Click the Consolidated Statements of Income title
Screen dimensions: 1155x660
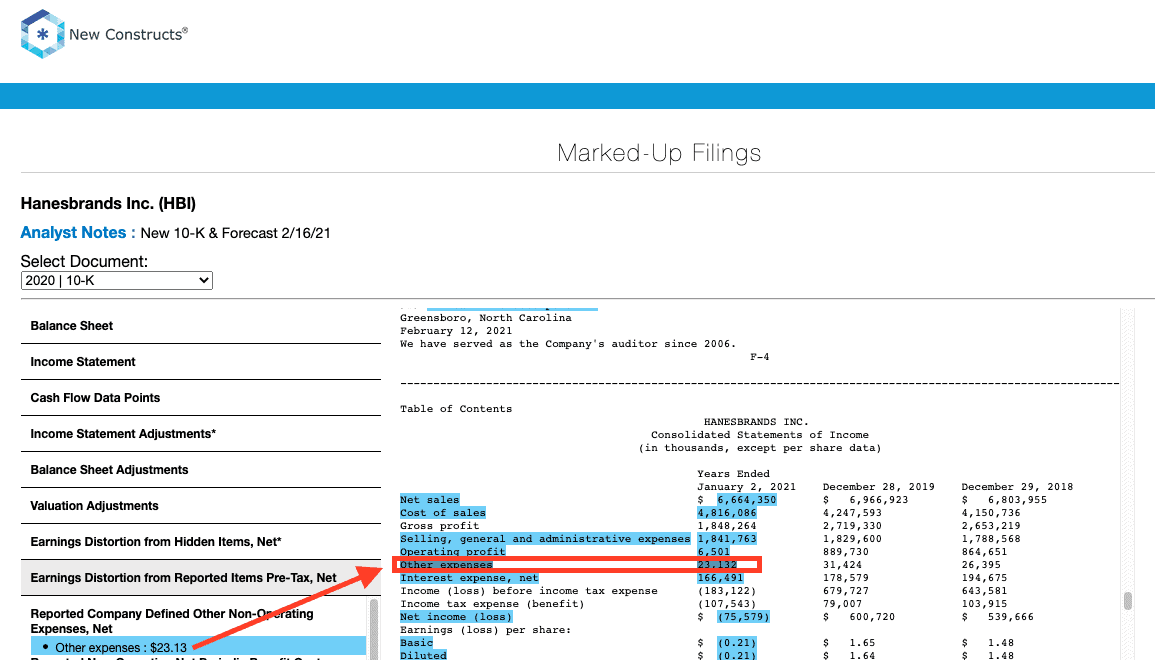[759, 435]
